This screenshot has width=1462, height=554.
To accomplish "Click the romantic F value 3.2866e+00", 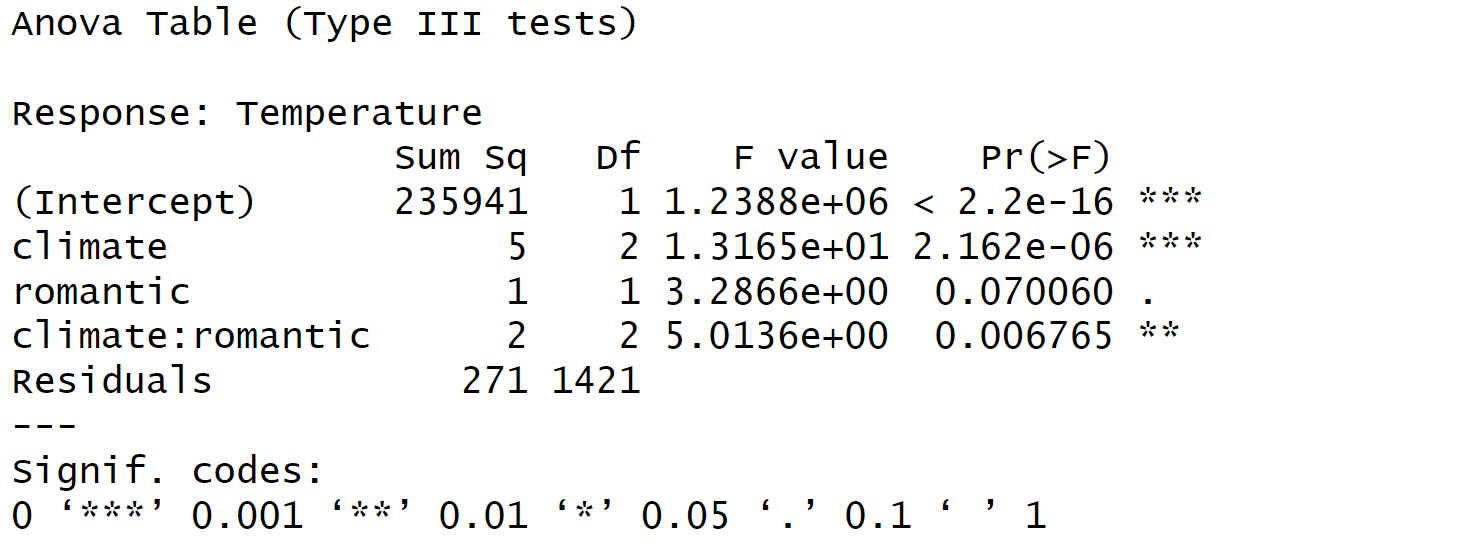I will [776, 292].
